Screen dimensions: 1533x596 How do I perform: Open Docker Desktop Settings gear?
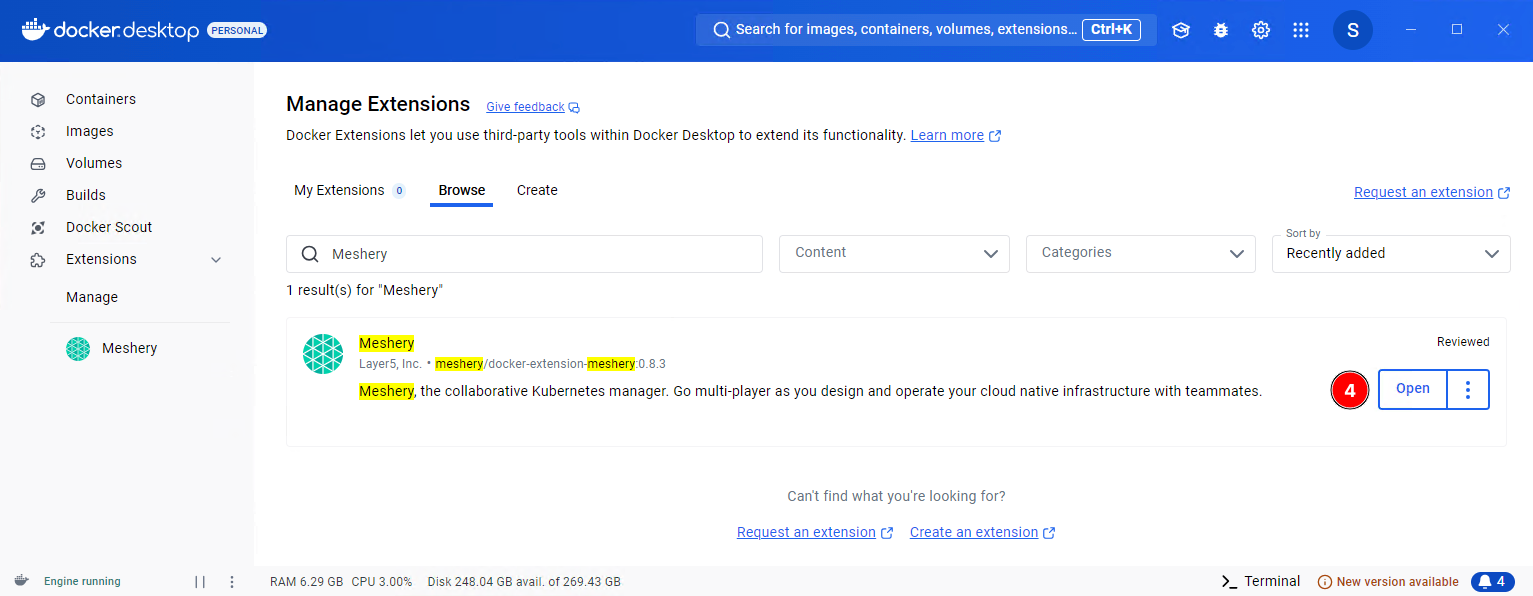click(x=1260, y=30)
